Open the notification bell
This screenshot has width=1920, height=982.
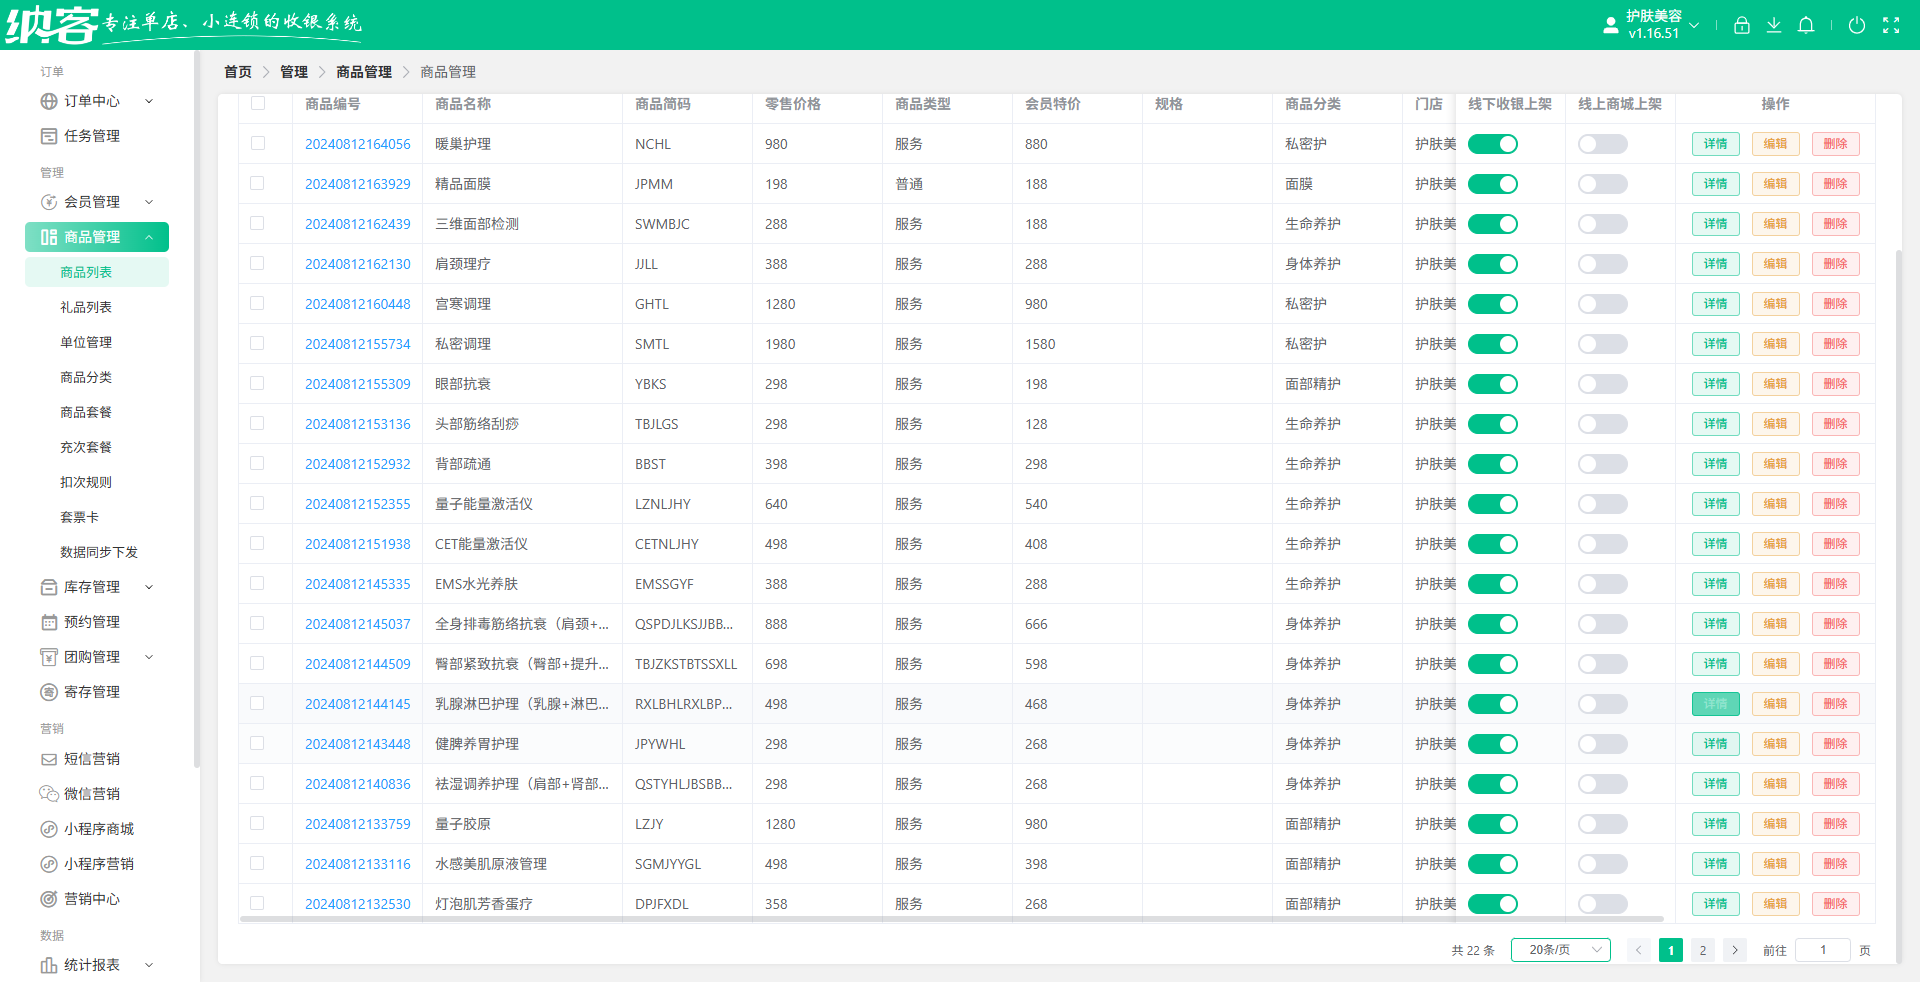pyautogui.click(x=1806, y=25)
